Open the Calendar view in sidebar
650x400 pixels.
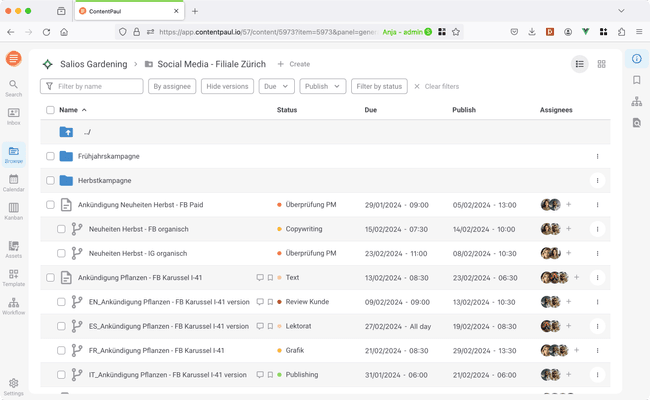coord(13,183)
